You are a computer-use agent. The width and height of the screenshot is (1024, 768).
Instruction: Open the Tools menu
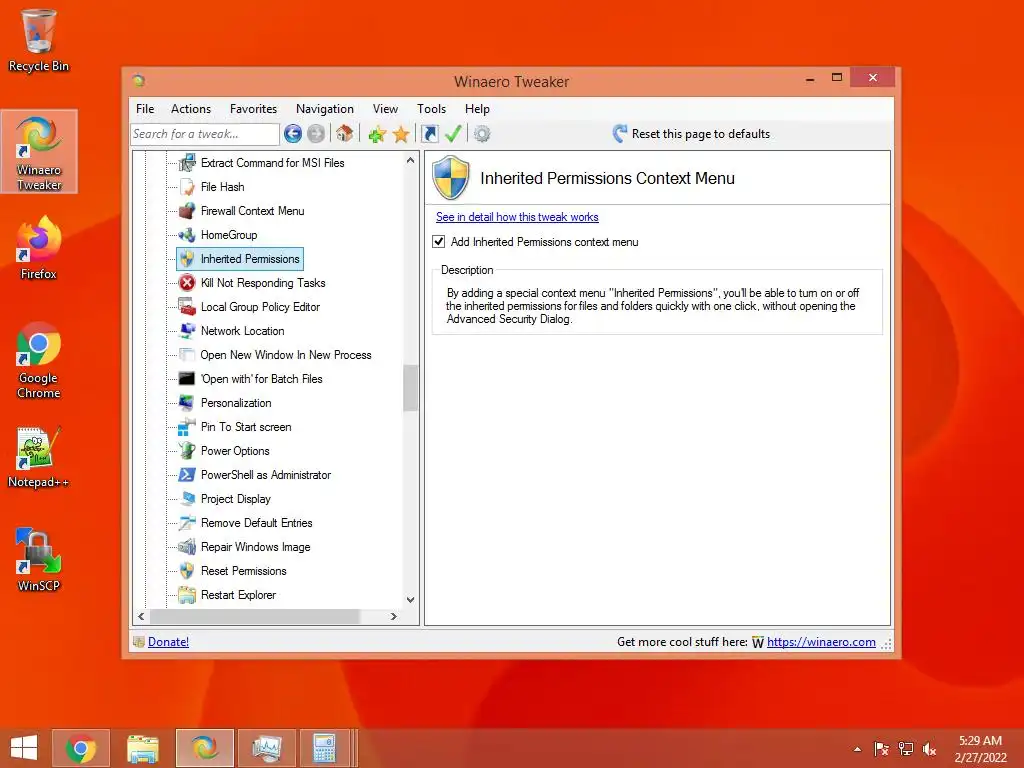(x=432, y=109)
